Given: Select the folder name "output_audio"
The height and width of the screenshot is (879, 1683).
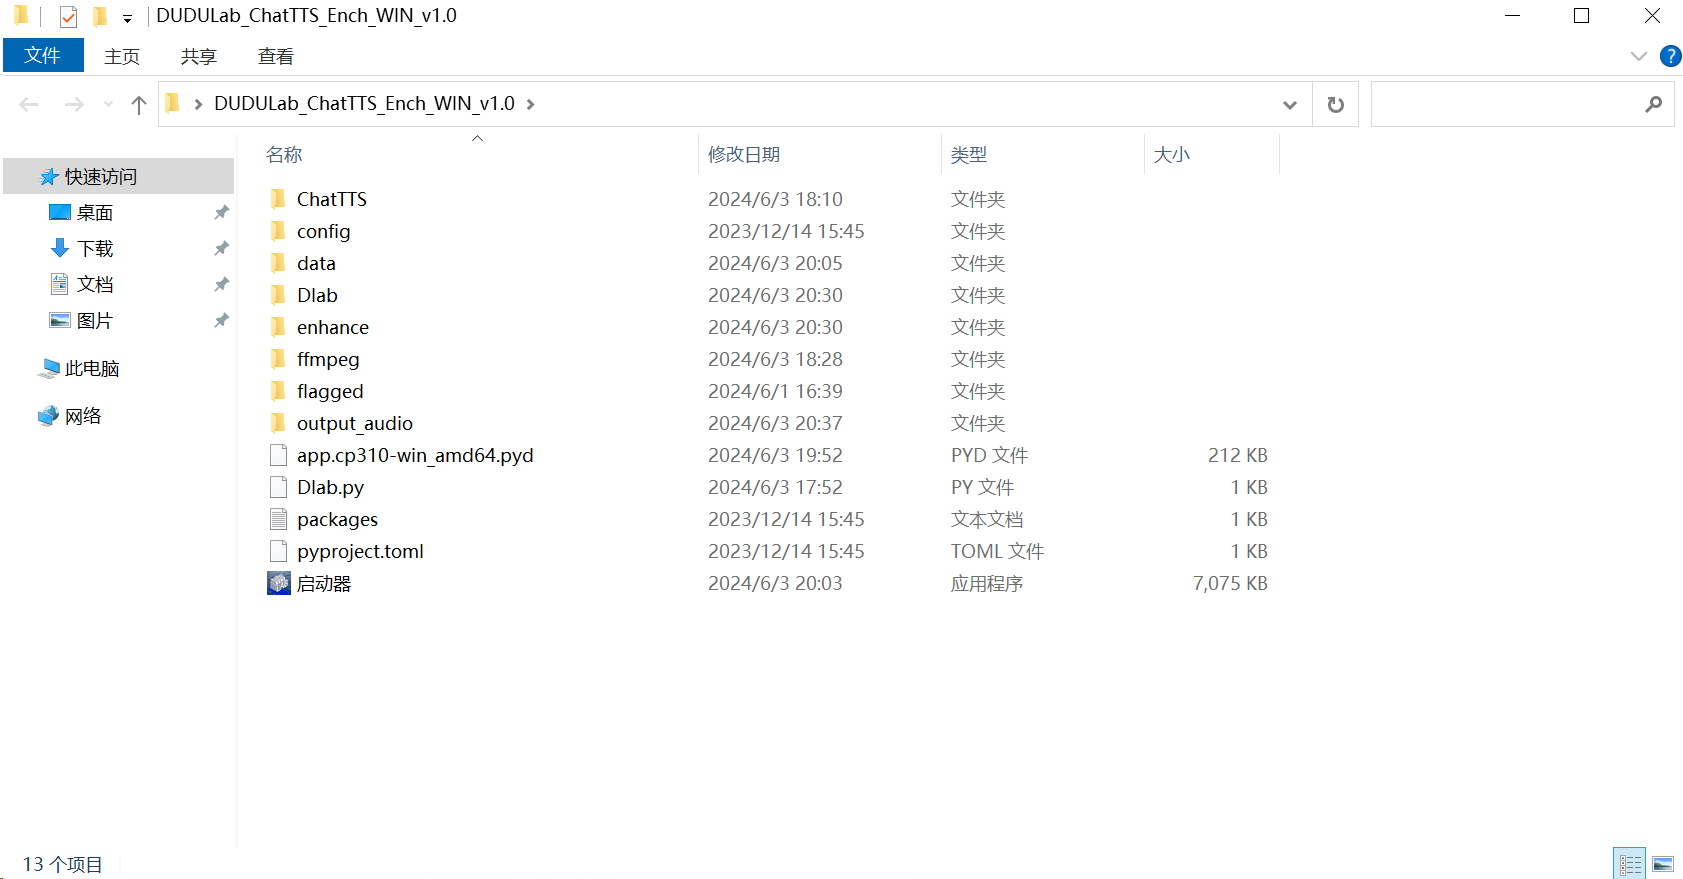Looking at the screenshot, I should (355, 423).
